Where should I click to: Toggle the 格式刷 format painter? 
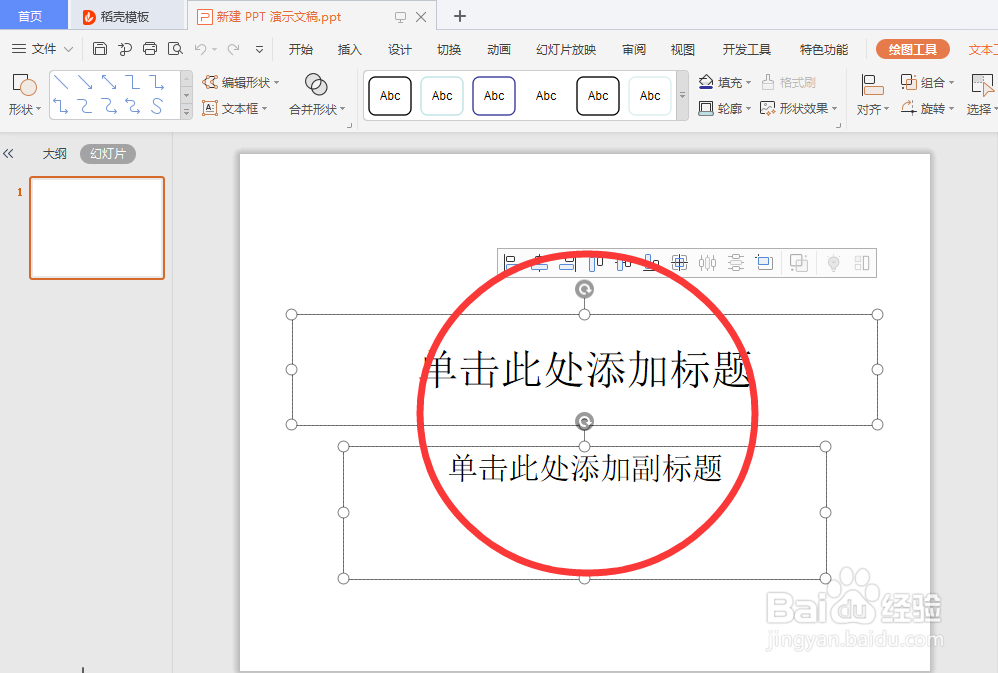click(x=795, y=82)
